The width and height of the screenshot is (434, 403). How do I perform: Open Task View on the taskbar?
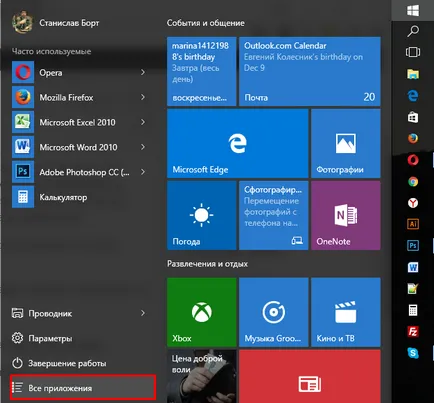pyautogui.click(x=413, y=52)
